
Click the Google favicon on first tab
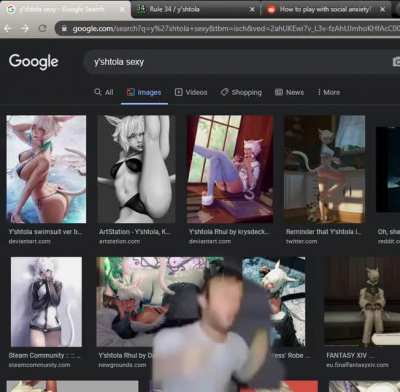[x=11, y=9]
